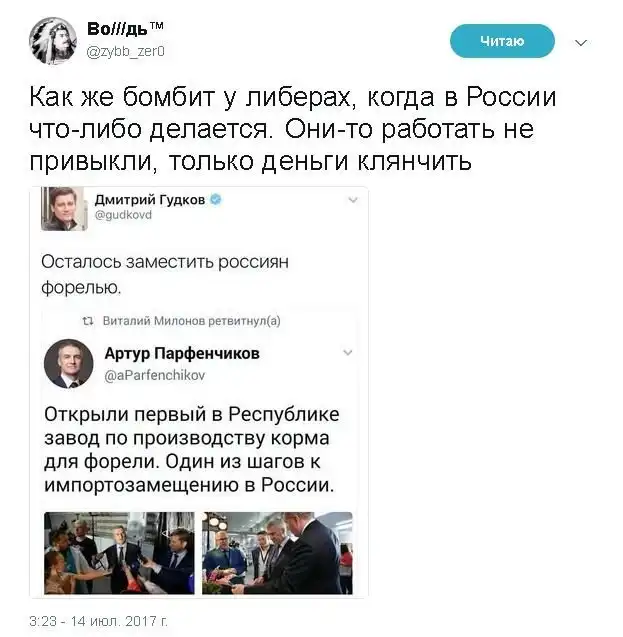
Task: Expand the tweet options chevron beside Читаю
Action: [x=582, y=43]
